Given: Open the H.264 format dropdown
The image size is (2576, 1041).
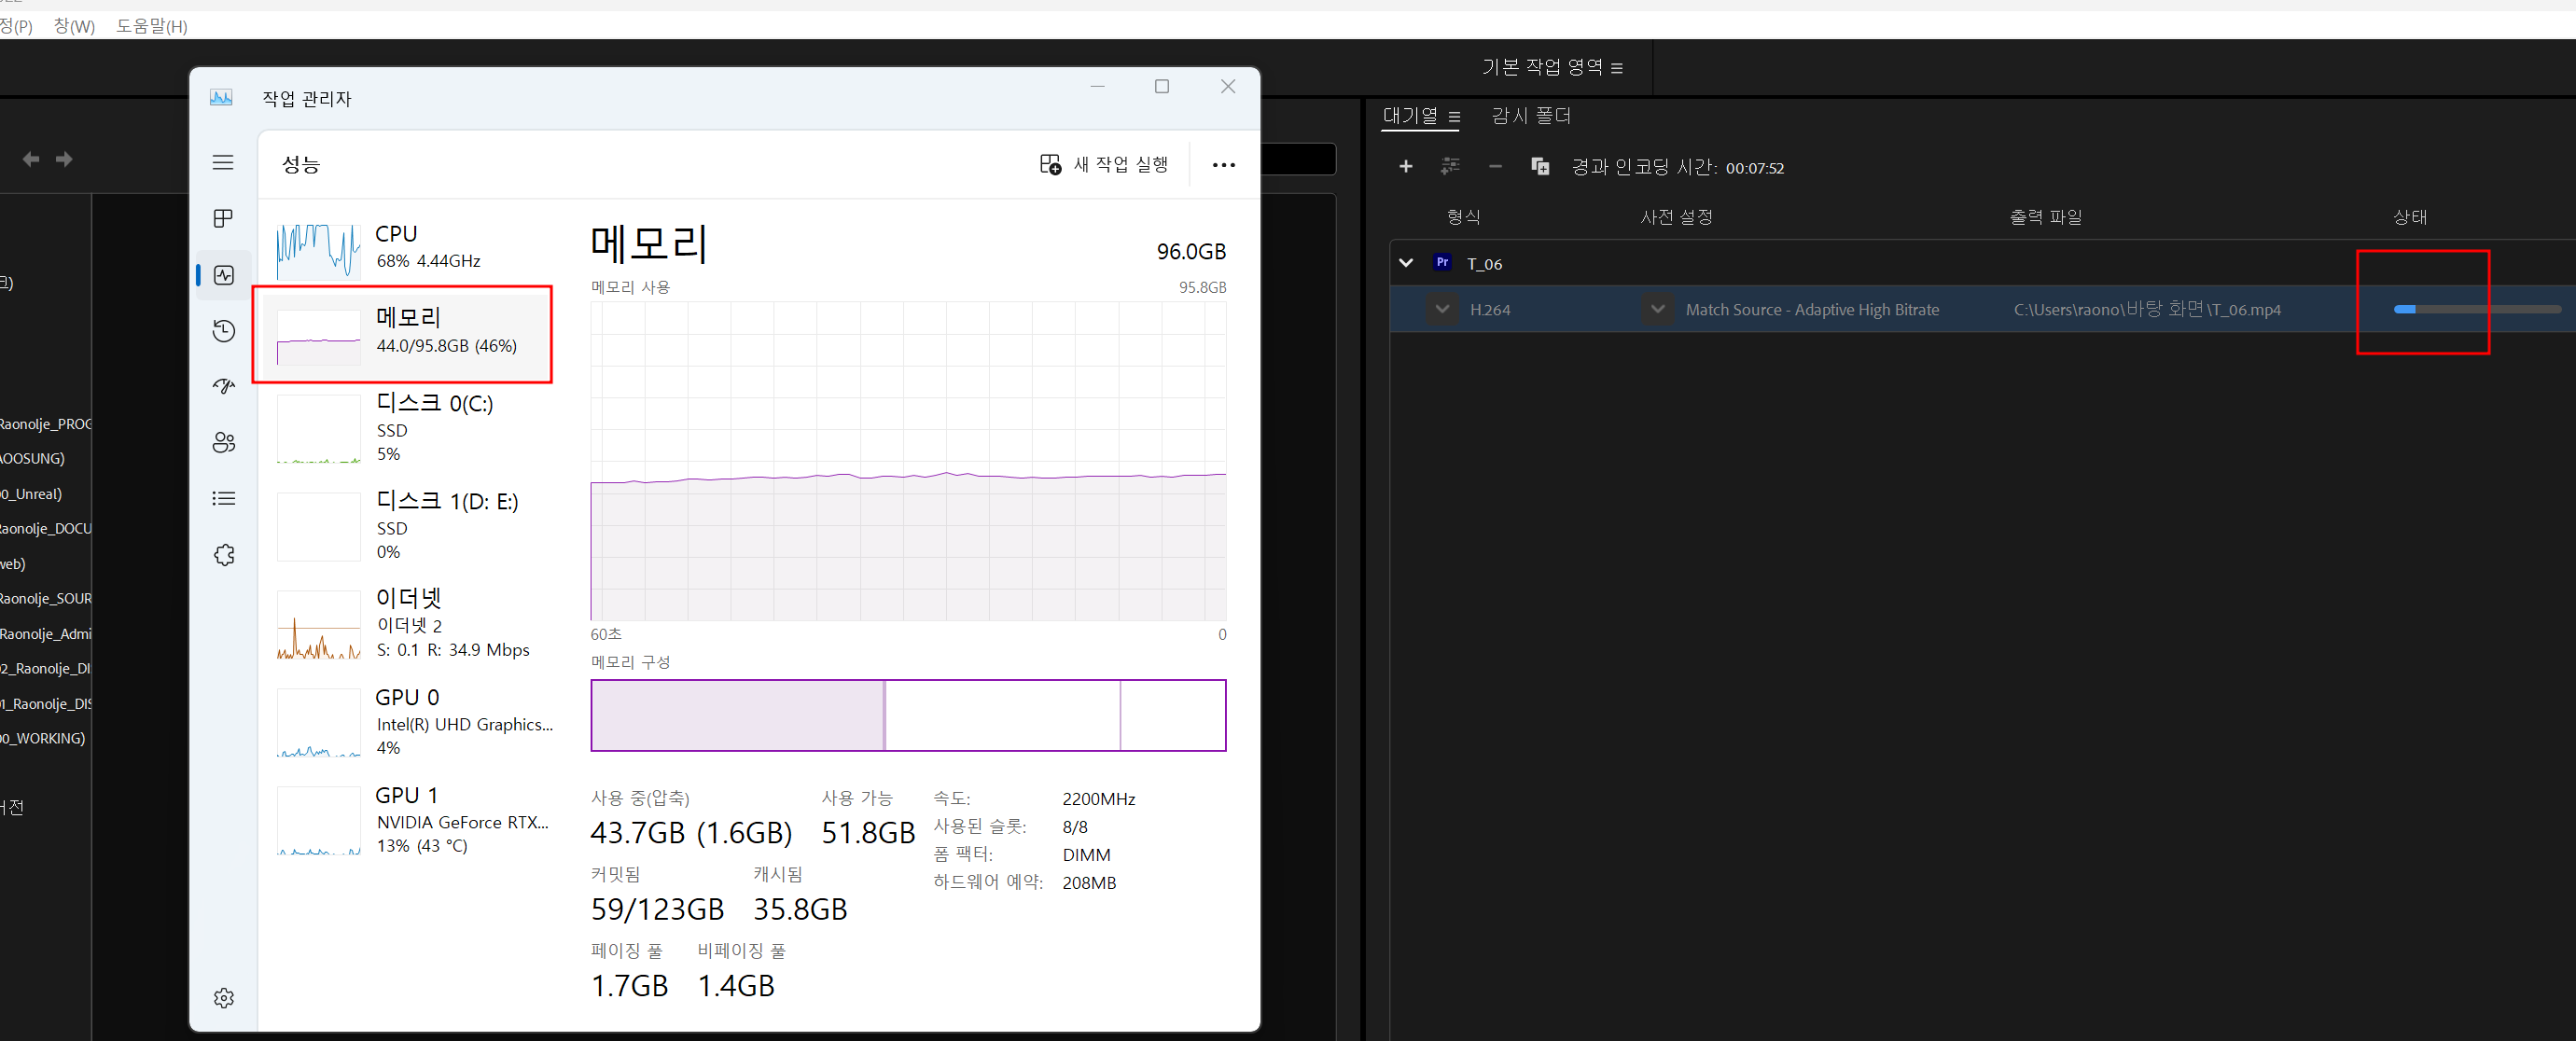Looking at the screenshot, I should (x=1442, y=309).
